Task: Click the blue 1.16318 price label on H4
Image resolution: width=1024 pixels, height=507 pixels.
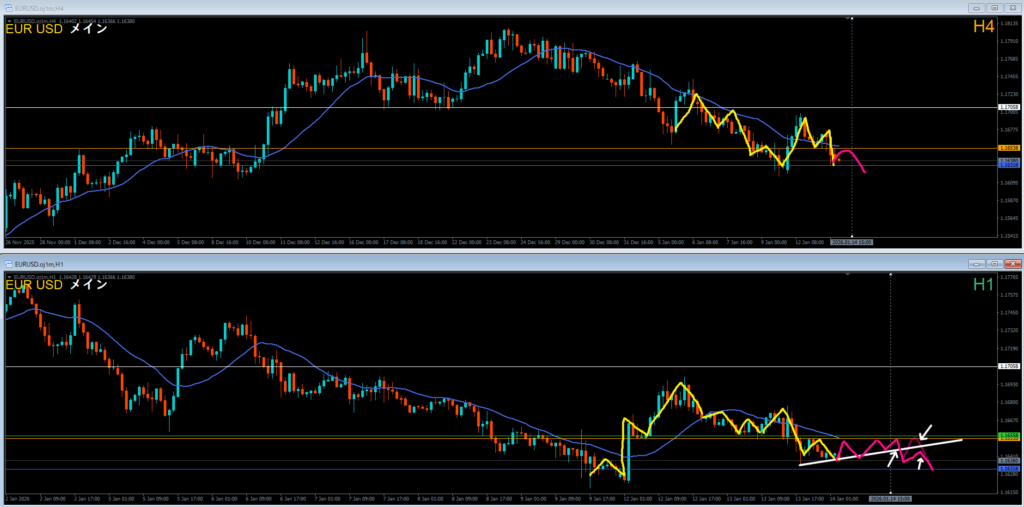Action: click(x=1008, y=164)
